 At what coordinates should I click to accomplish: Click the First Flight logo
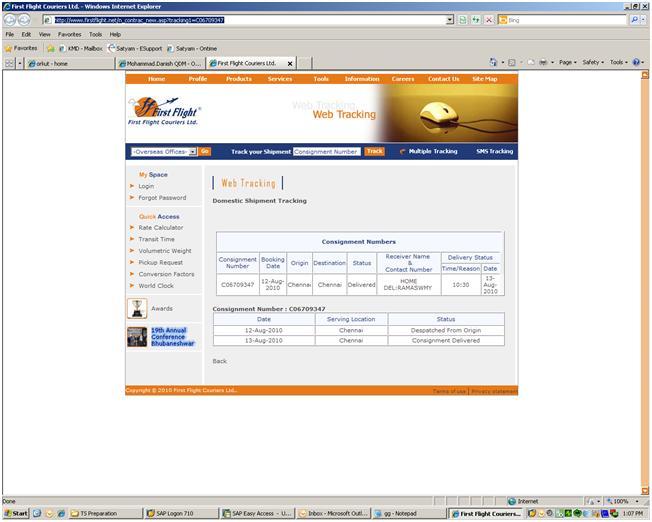tap(165, 111)
